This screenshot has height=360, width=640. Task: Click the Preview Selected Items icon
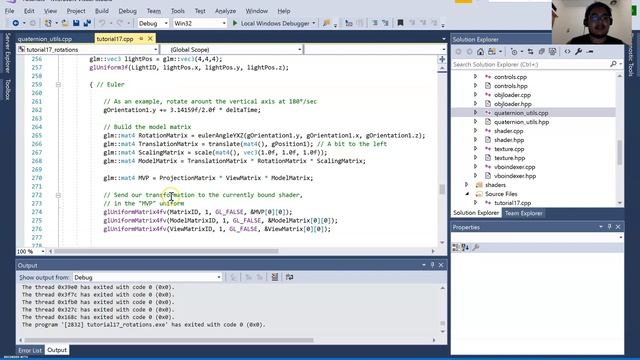[590, 52]
